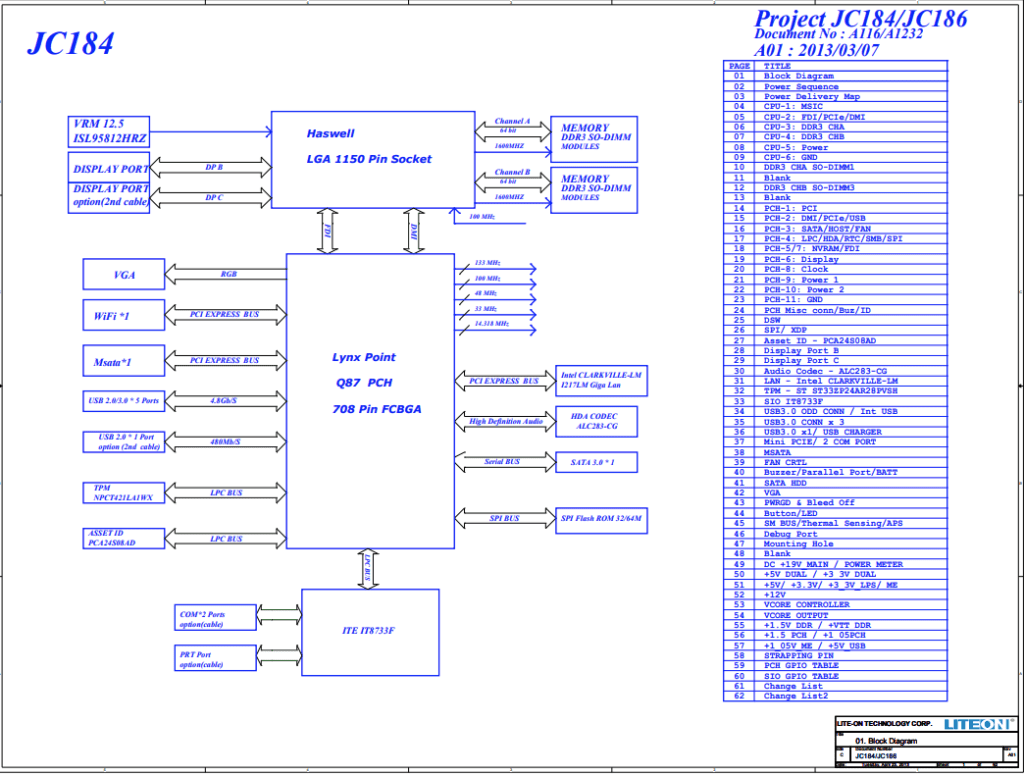Click the USB3.0 ODD CONN / Int USB row

point(835,412)
